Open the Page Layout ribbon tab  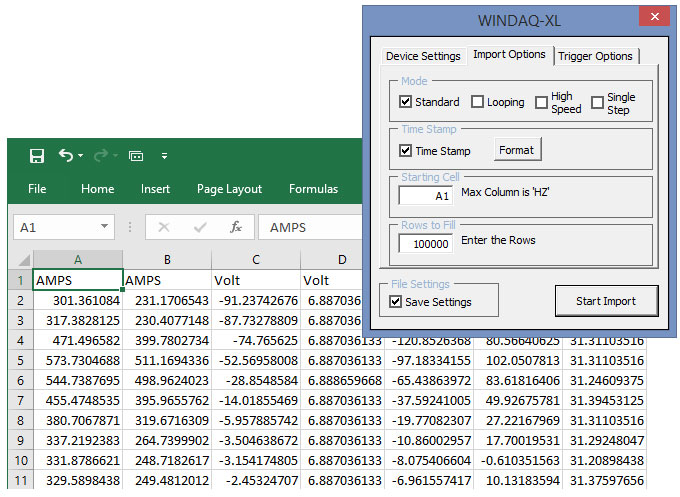pyautogui.click(x=229, y=189)
